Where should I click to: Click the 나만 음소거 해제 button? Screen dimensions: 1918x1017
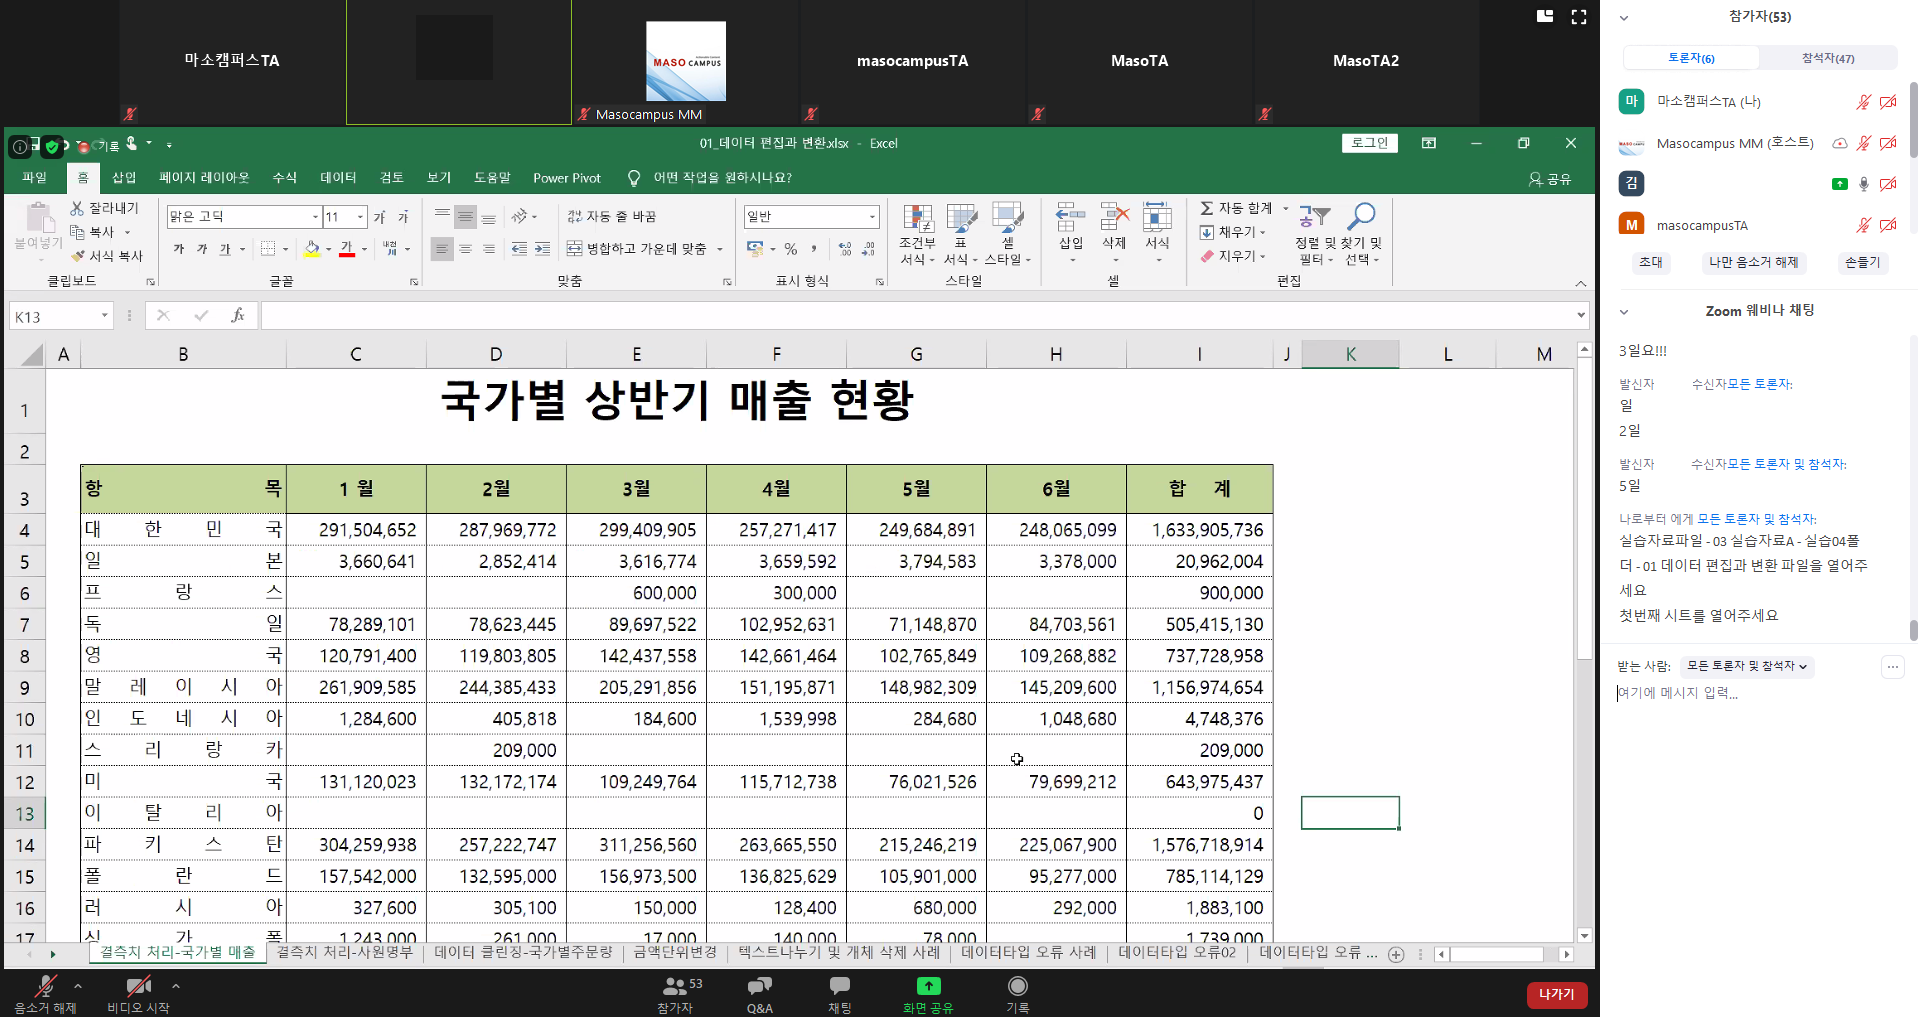pos(1753,262)
